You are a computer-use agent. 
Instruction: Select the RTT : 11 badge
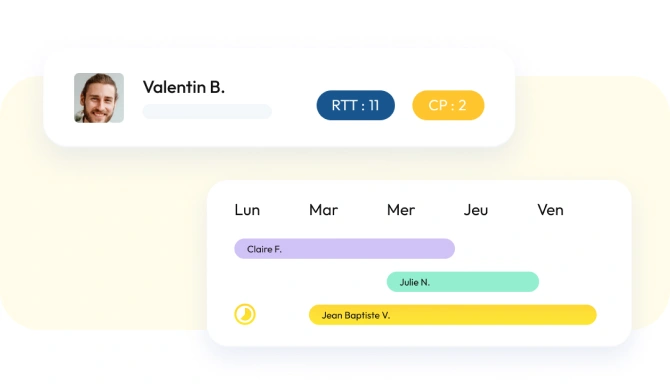click(356, 105)
